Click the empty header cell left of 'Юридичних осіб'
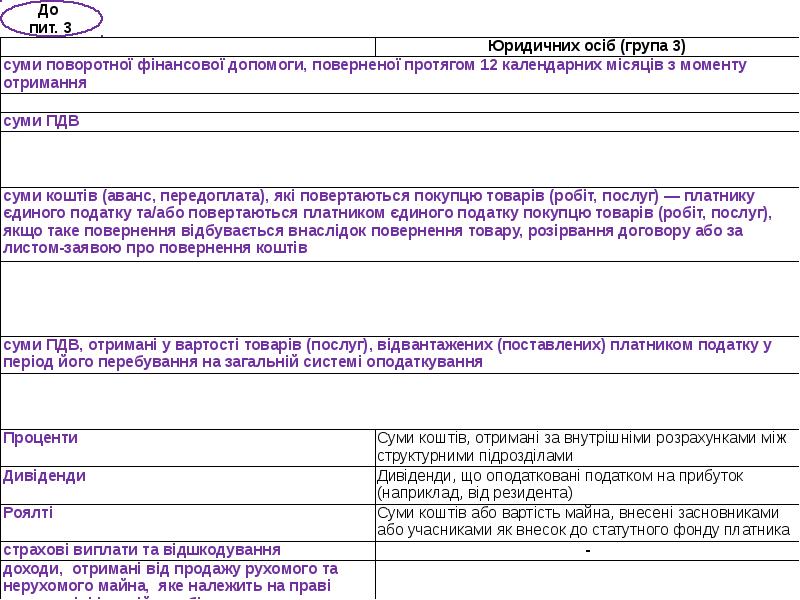This screenshot has height=600, width=800. (x=188, y=46)
